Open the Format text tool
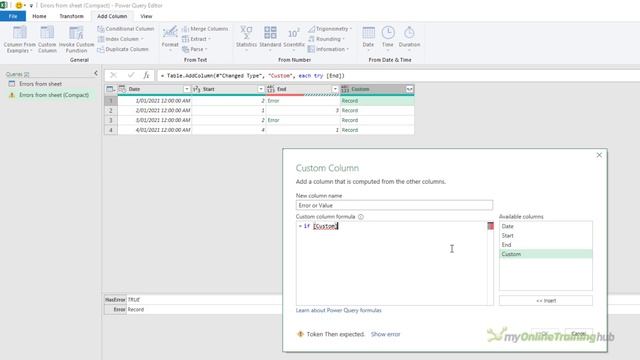The height and width of the screenshot is (360, 640). (170, 38)
